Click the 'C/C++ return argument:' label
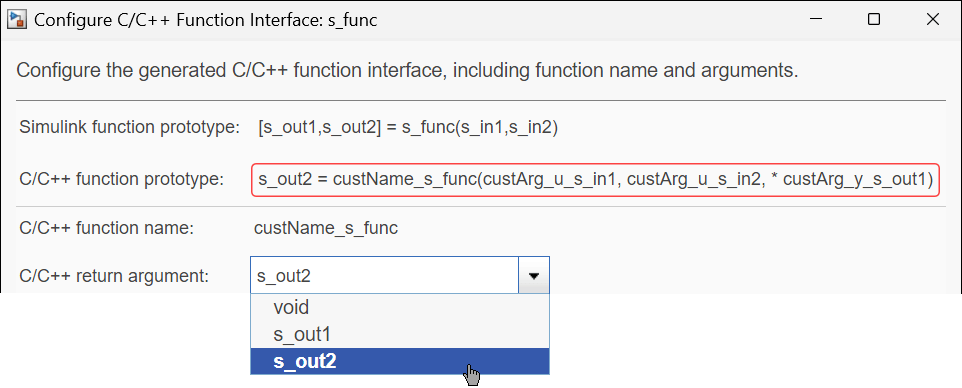 [114, 276]
